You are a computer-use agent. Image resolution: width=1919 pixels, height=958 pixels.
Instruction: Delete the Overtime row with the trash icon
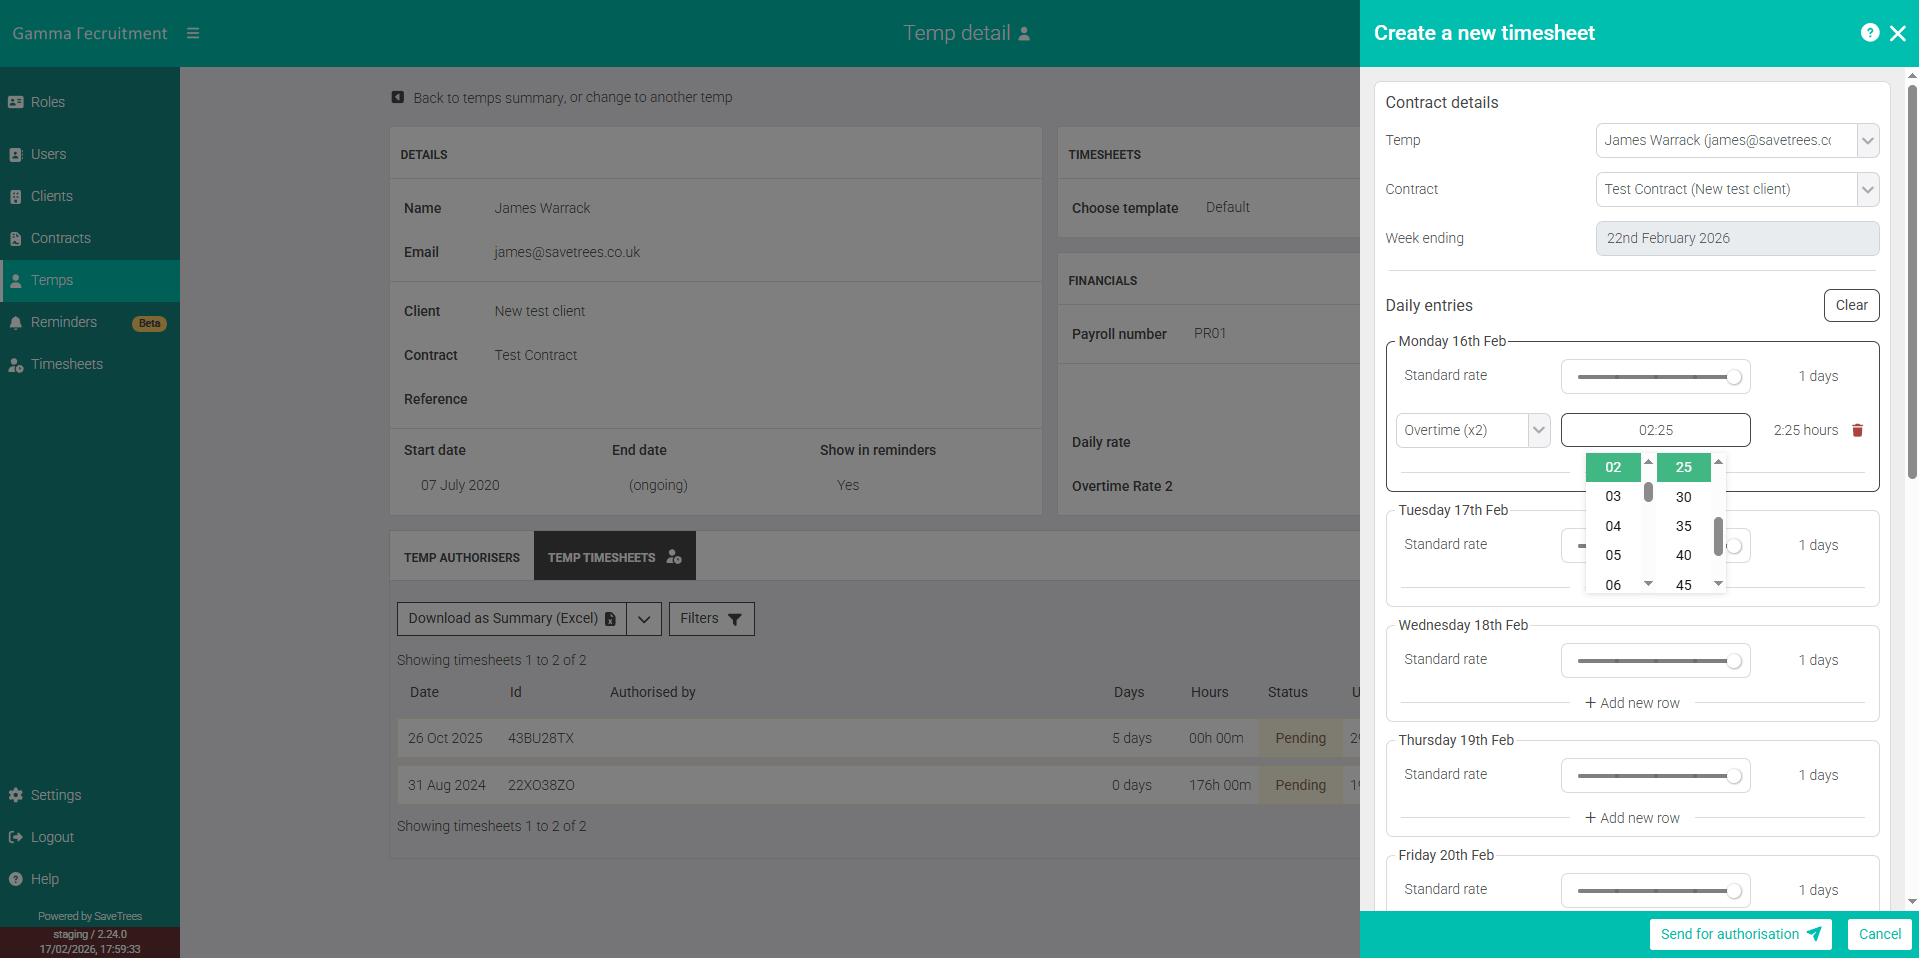tap(1857, 430)
